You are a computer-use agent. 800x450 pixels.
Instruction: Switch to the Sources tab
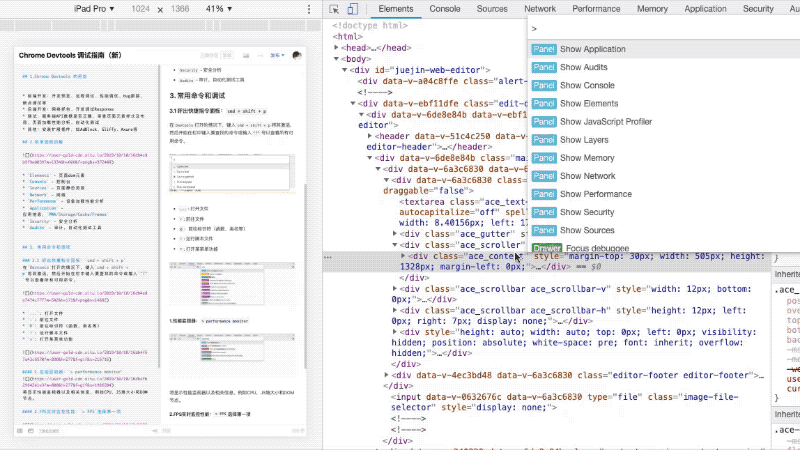pos(492,9)
